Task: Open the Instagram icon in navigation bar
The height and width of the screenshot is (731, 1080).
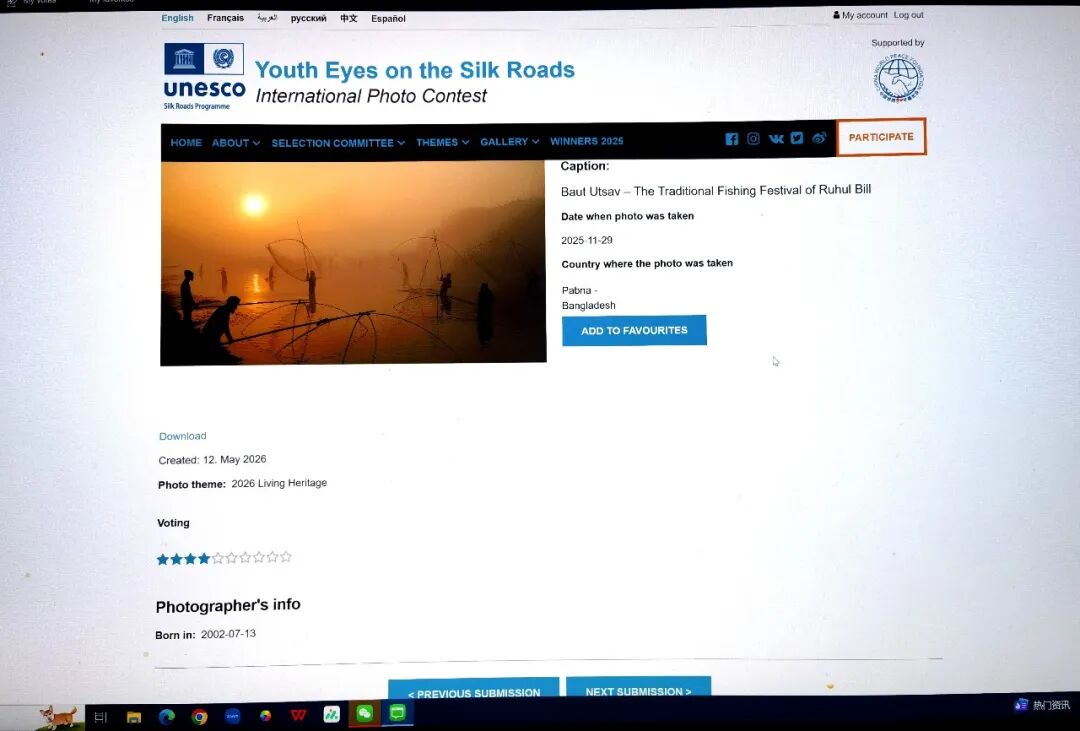Action: tap(754, 139)
